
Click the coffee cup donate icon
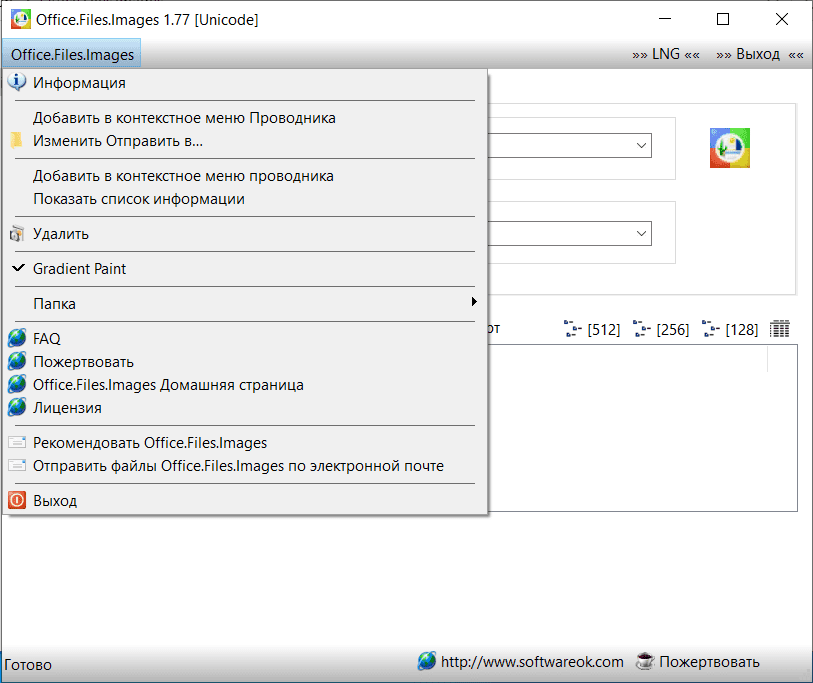645,661
